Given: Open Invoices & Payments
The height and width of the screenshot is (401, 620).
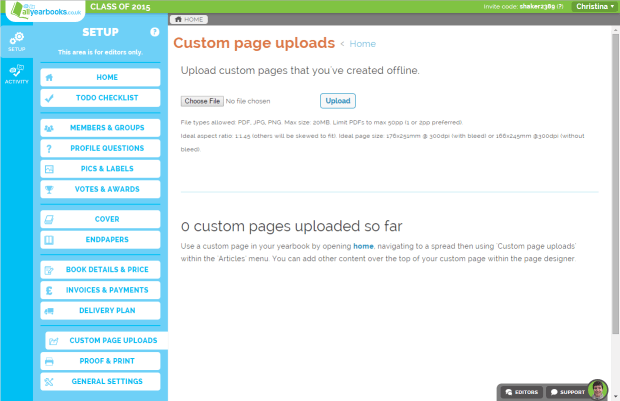Looking at the screenshot, I should tap(100, 291).
